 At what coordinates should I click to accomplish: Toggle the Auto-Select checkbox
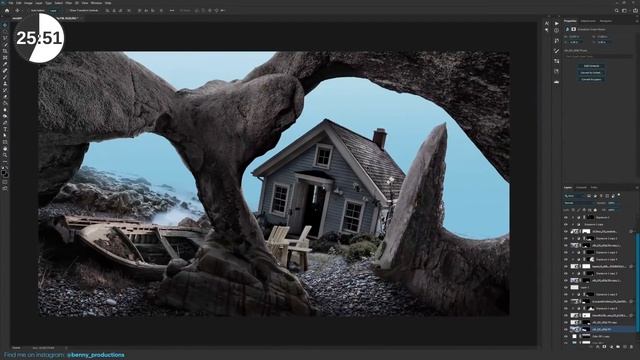30,11
